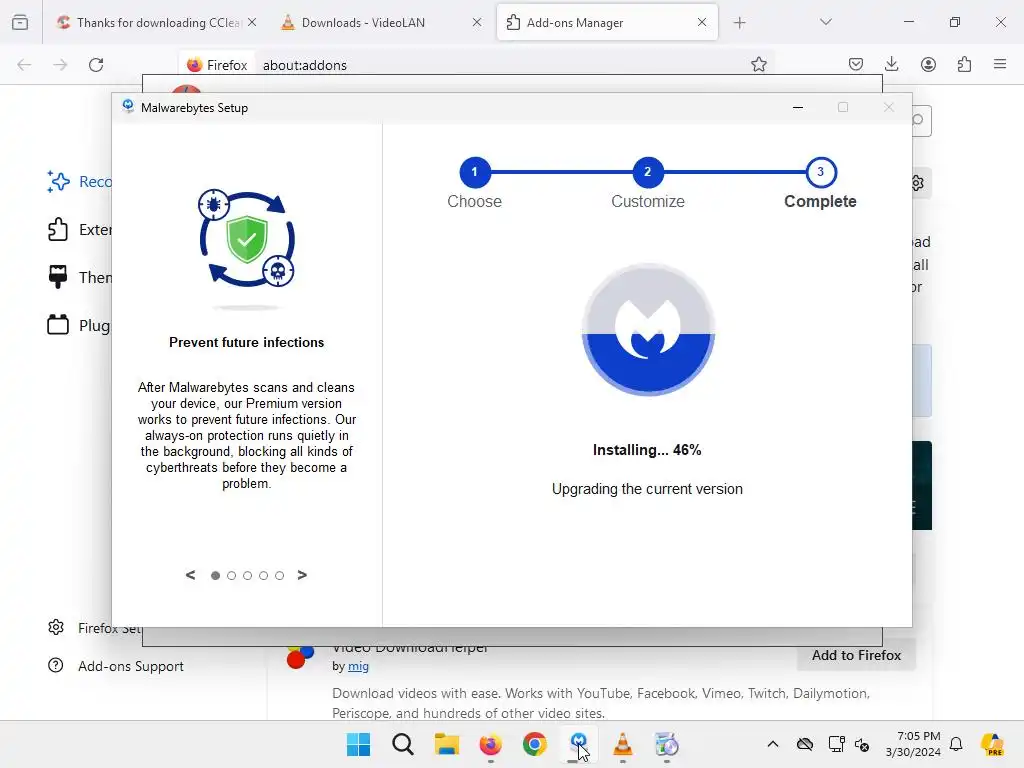Click step 1 Choose circle

click(475, 172)
